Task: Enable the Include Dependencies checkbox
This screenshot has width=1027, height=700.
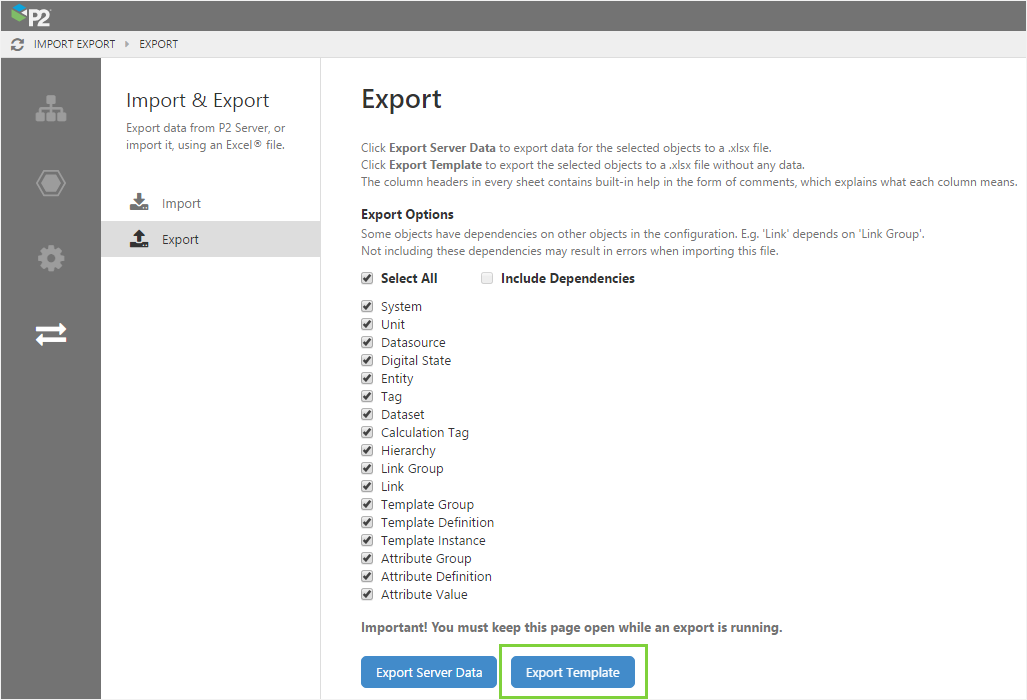Action: [487, 278]
